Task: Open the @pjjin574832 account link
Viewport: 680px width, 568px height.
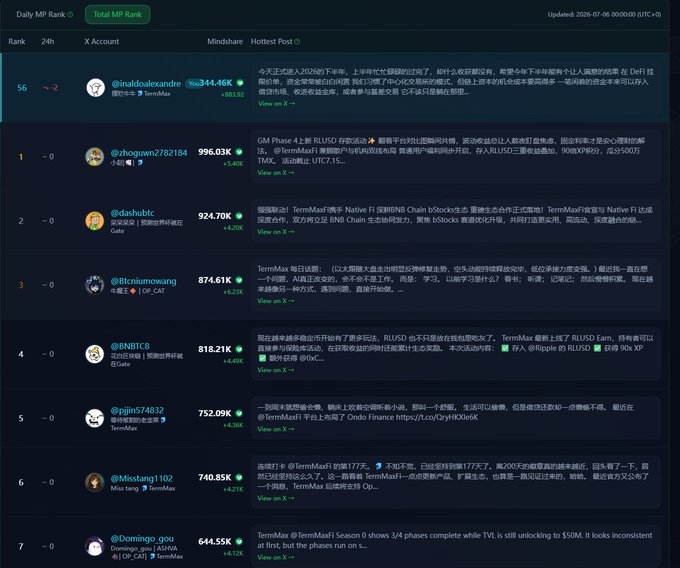Action: pos(137,410)
